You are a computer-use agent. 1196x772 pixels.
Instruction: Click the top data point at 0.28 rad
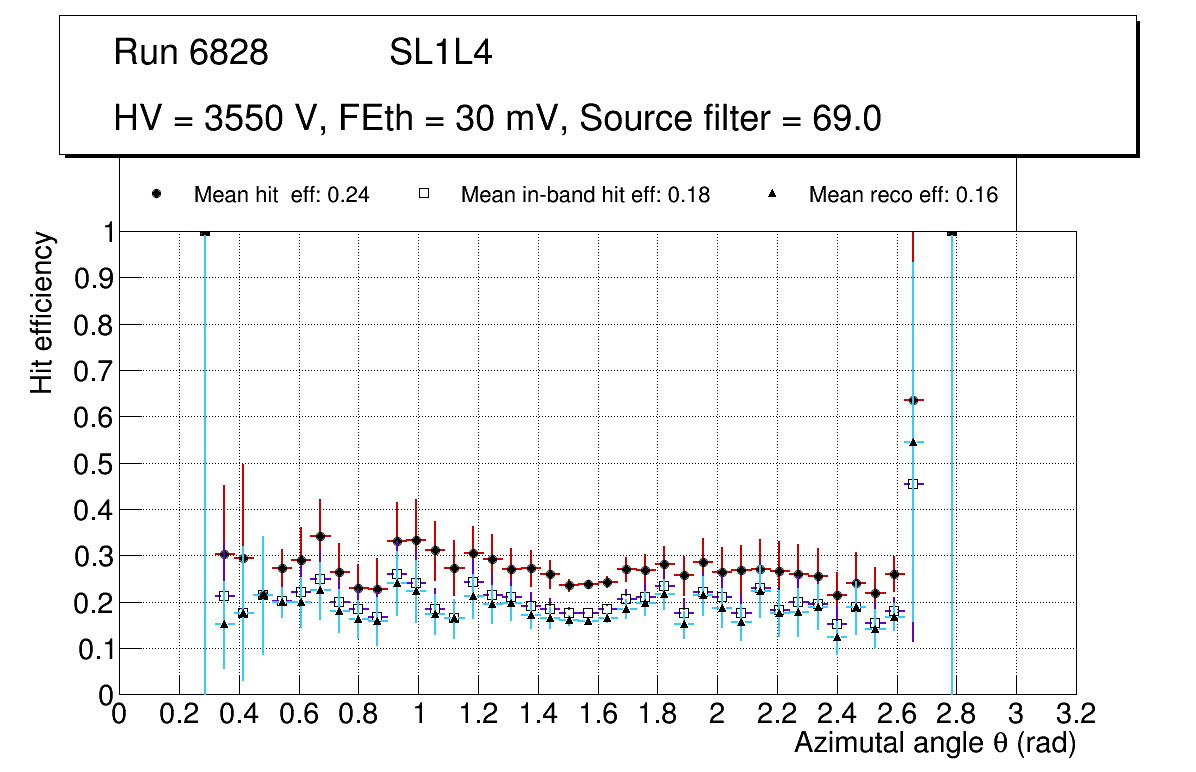point(205,232)
